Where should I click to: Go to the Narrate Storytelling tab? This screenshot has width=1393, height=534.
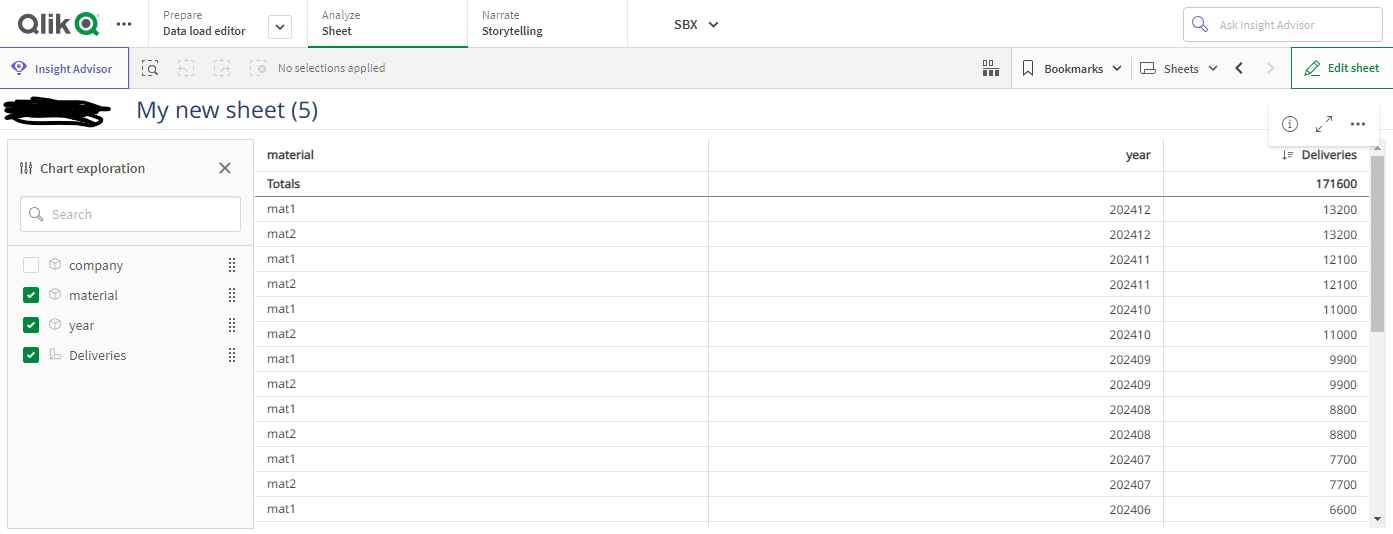click(547, 23)
